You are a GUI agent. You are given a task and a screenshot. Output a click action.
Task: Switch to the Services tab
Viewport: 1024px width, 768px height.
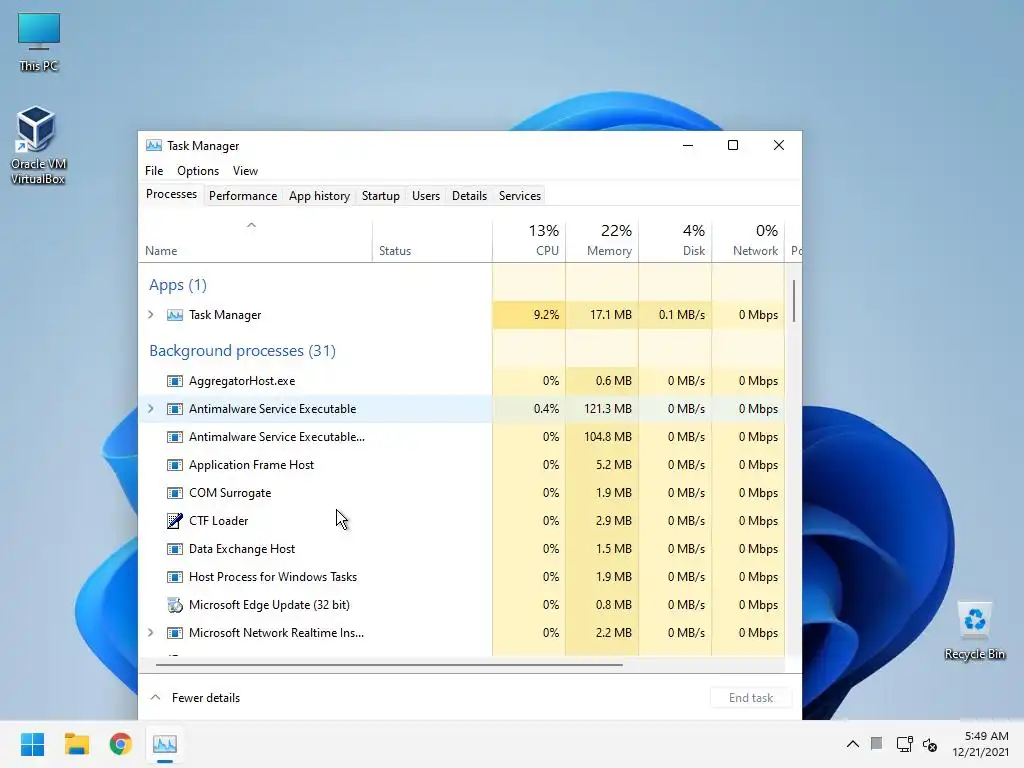coord(520,196)
